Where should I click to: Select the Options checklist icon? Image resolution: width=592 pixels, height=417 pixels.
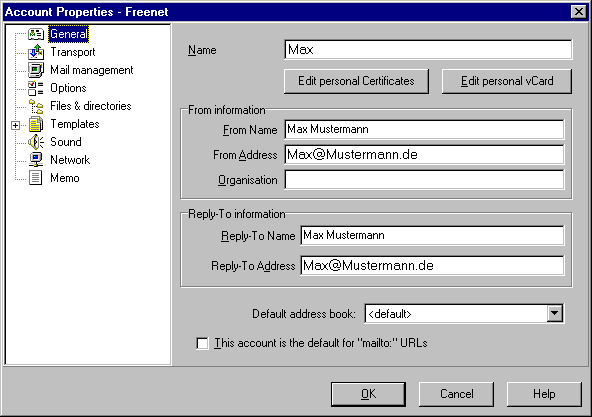point(36,88)
